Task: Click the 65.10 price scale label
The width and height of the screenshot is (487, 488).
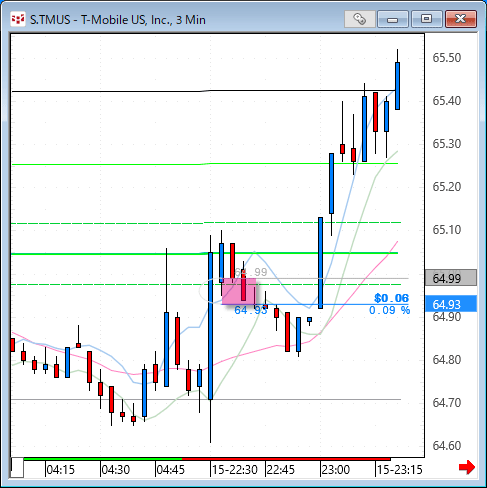Action: point(447,230)
